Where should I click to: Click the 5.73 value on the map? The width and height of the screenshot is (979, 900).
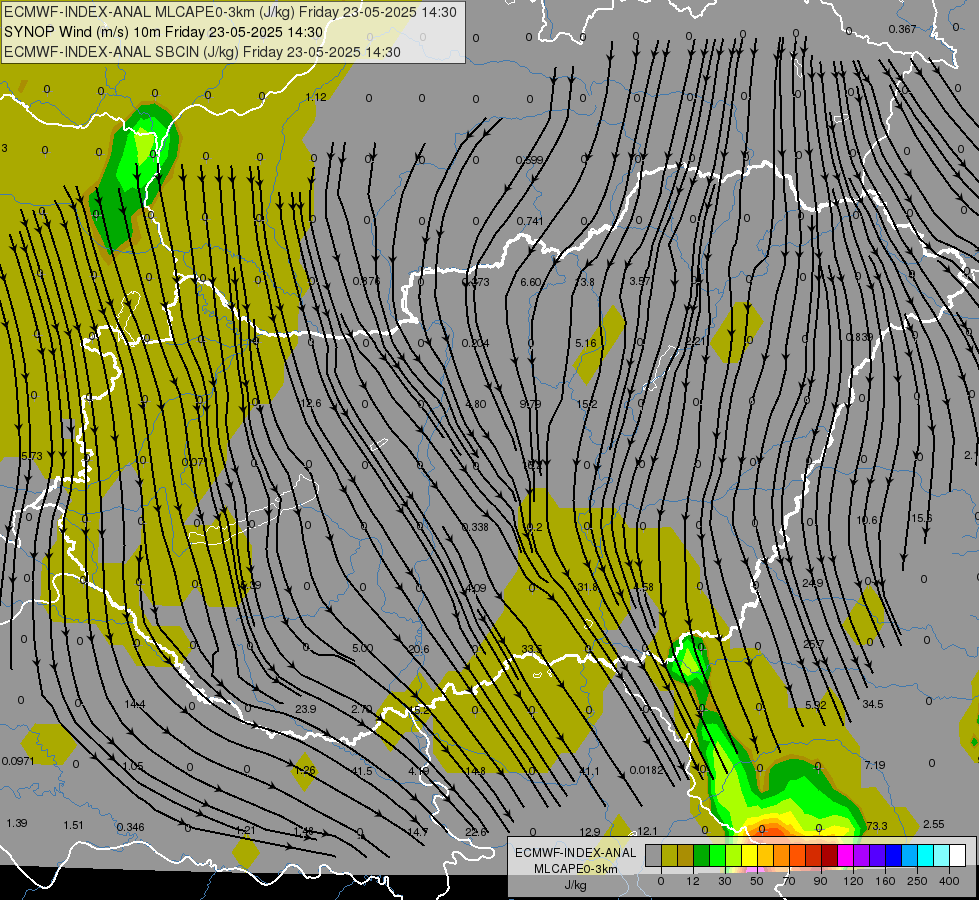[32, 456]
